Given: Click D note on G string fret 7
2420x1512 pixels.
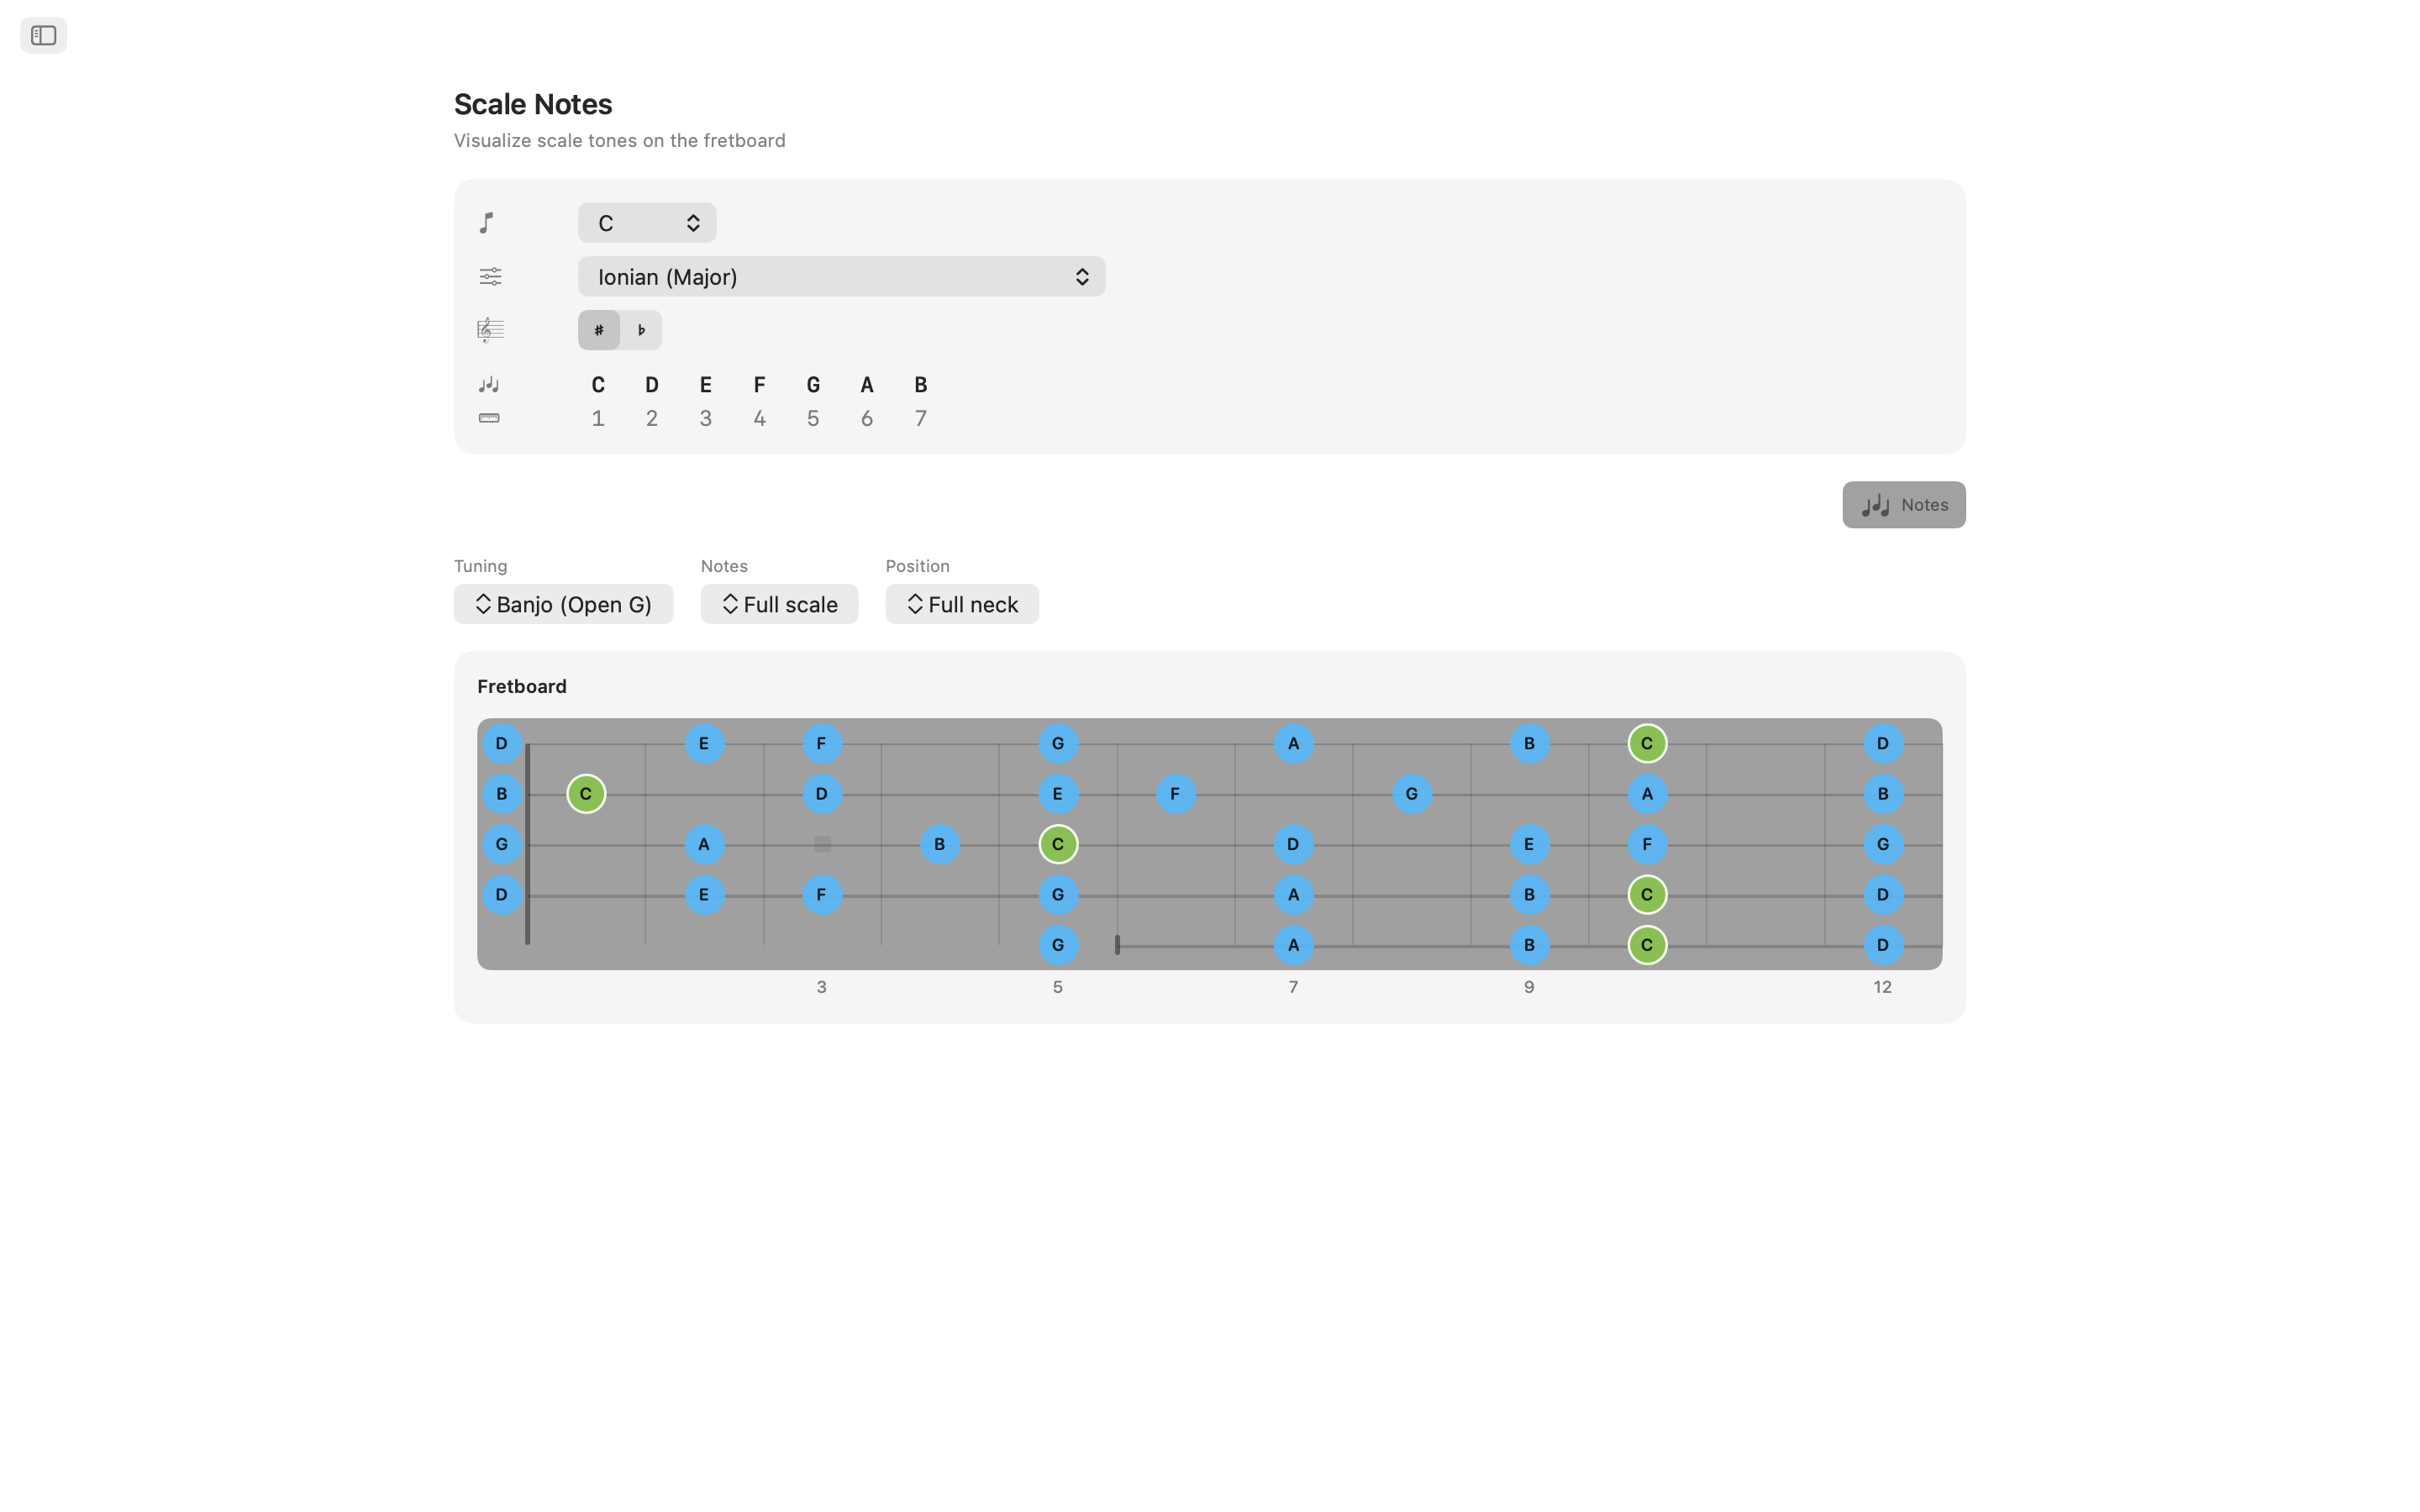Looking at the screenshot, I should click(x=1294, y=844).
